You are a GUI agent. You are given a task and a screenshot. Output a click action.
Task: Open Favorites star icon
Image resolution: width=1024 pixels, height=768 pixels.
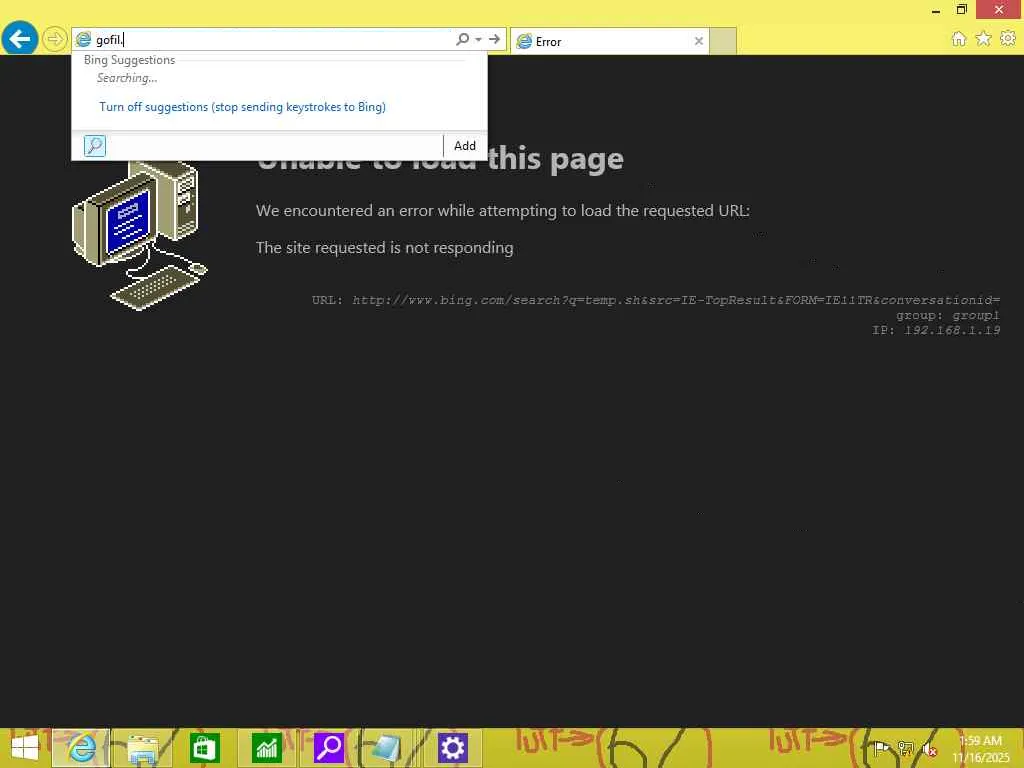click(x=984, y=39)
